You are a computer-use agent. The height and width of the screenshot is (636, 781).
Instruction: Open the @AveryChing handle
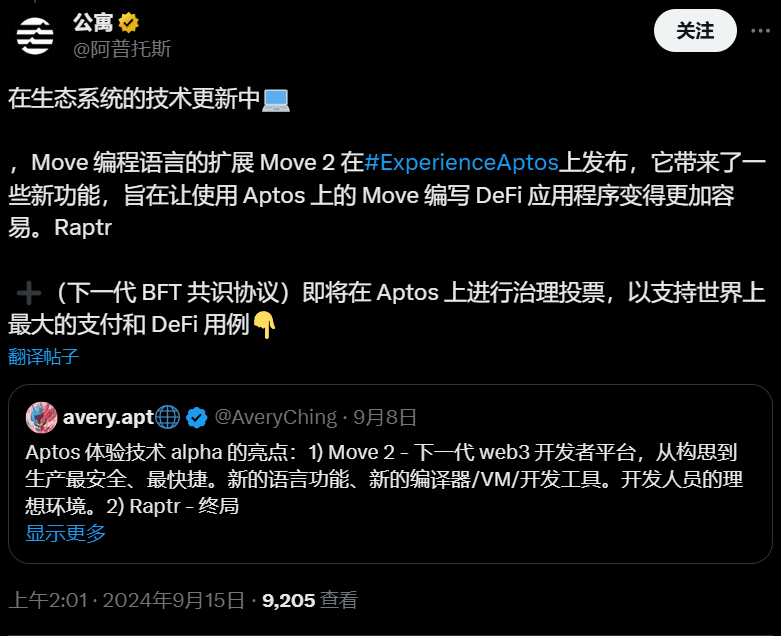tap(276, 417)
